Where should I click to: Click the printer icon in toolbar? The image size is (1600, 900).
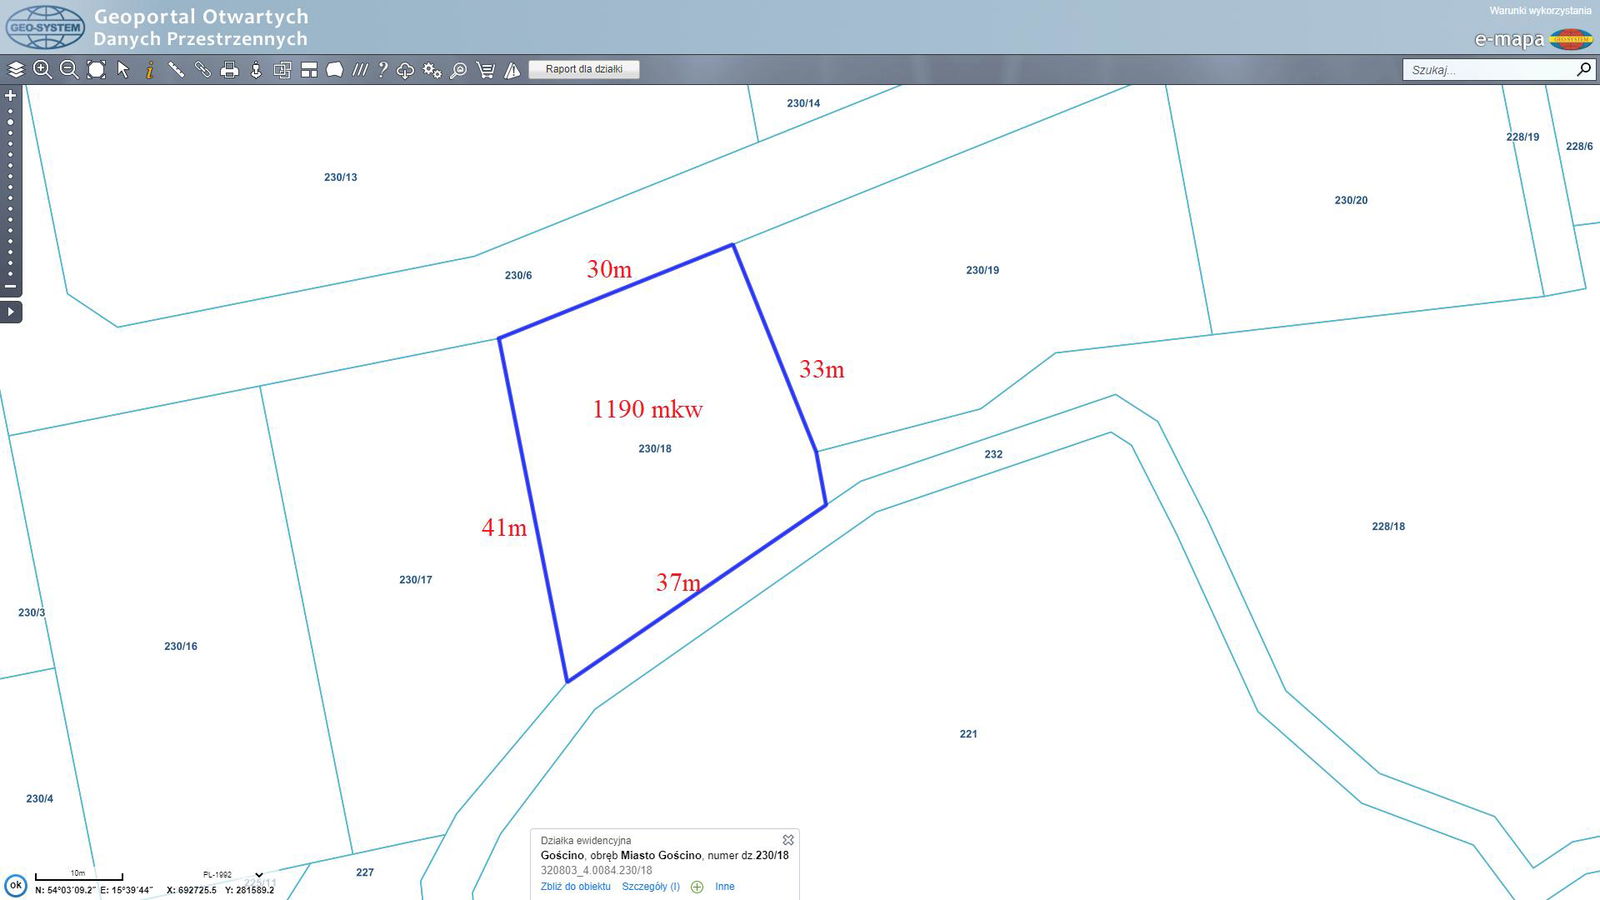pyautogui.click(x=230, y=70)
